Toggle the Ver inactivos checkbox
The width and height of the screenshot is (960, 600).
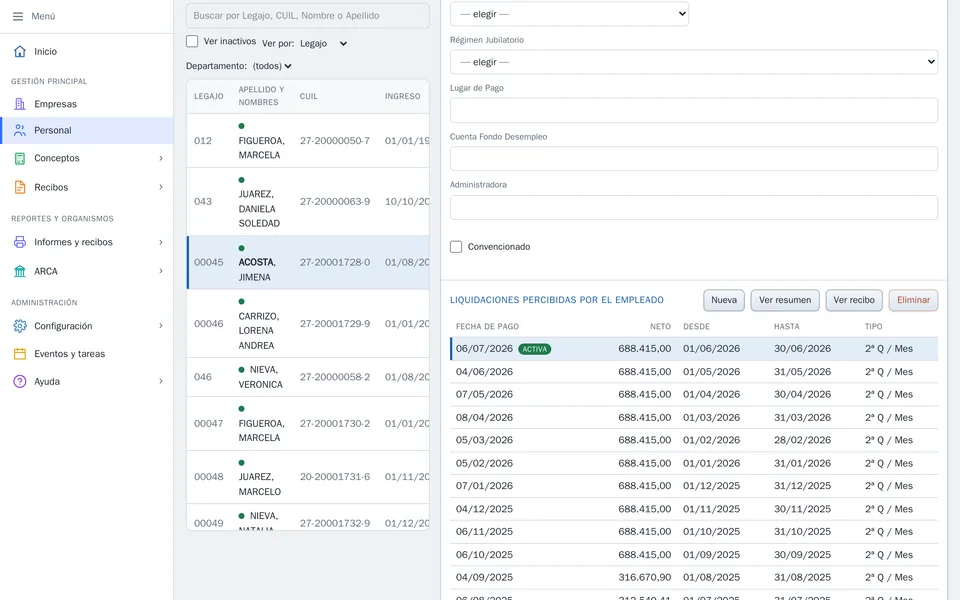tap(192, 41)
